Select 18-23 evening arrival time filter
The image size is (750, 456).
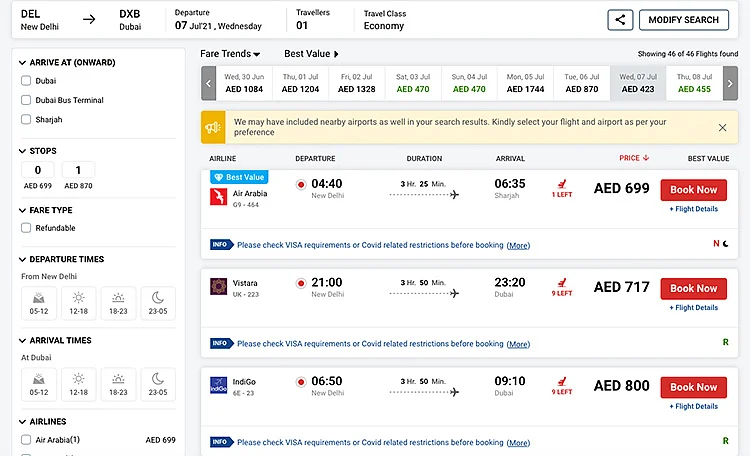[118, 384]
